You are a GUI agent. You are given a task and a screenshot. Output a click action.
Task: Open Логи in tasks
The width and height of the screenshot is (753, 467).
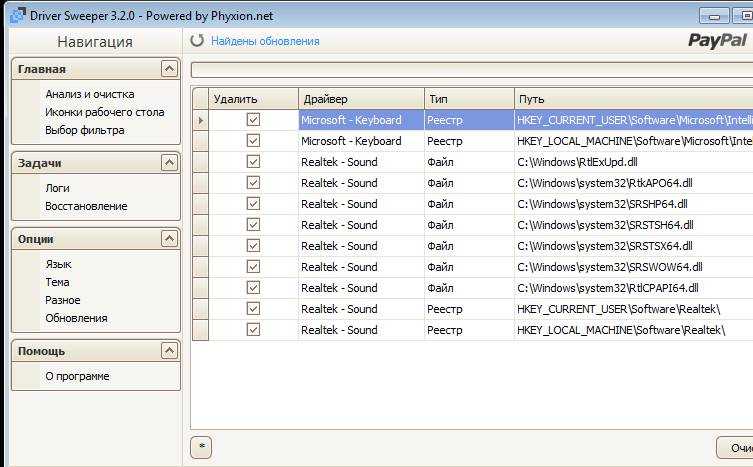(x=58, y=188)
